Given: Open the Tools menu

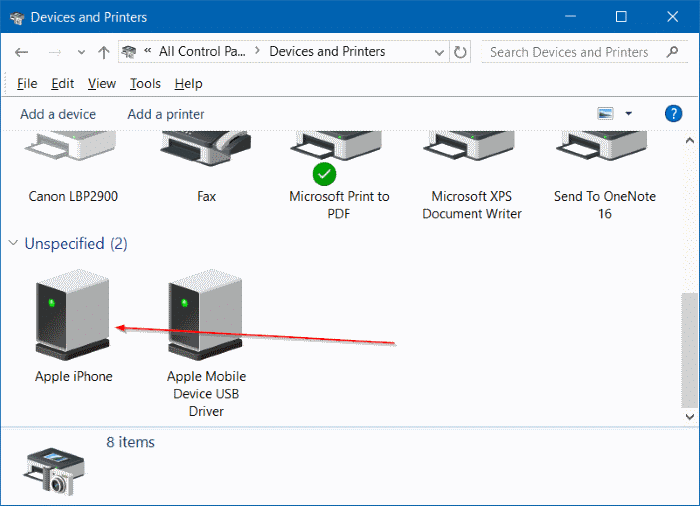Looking at the screenshot, I should [x=145, y=84].
